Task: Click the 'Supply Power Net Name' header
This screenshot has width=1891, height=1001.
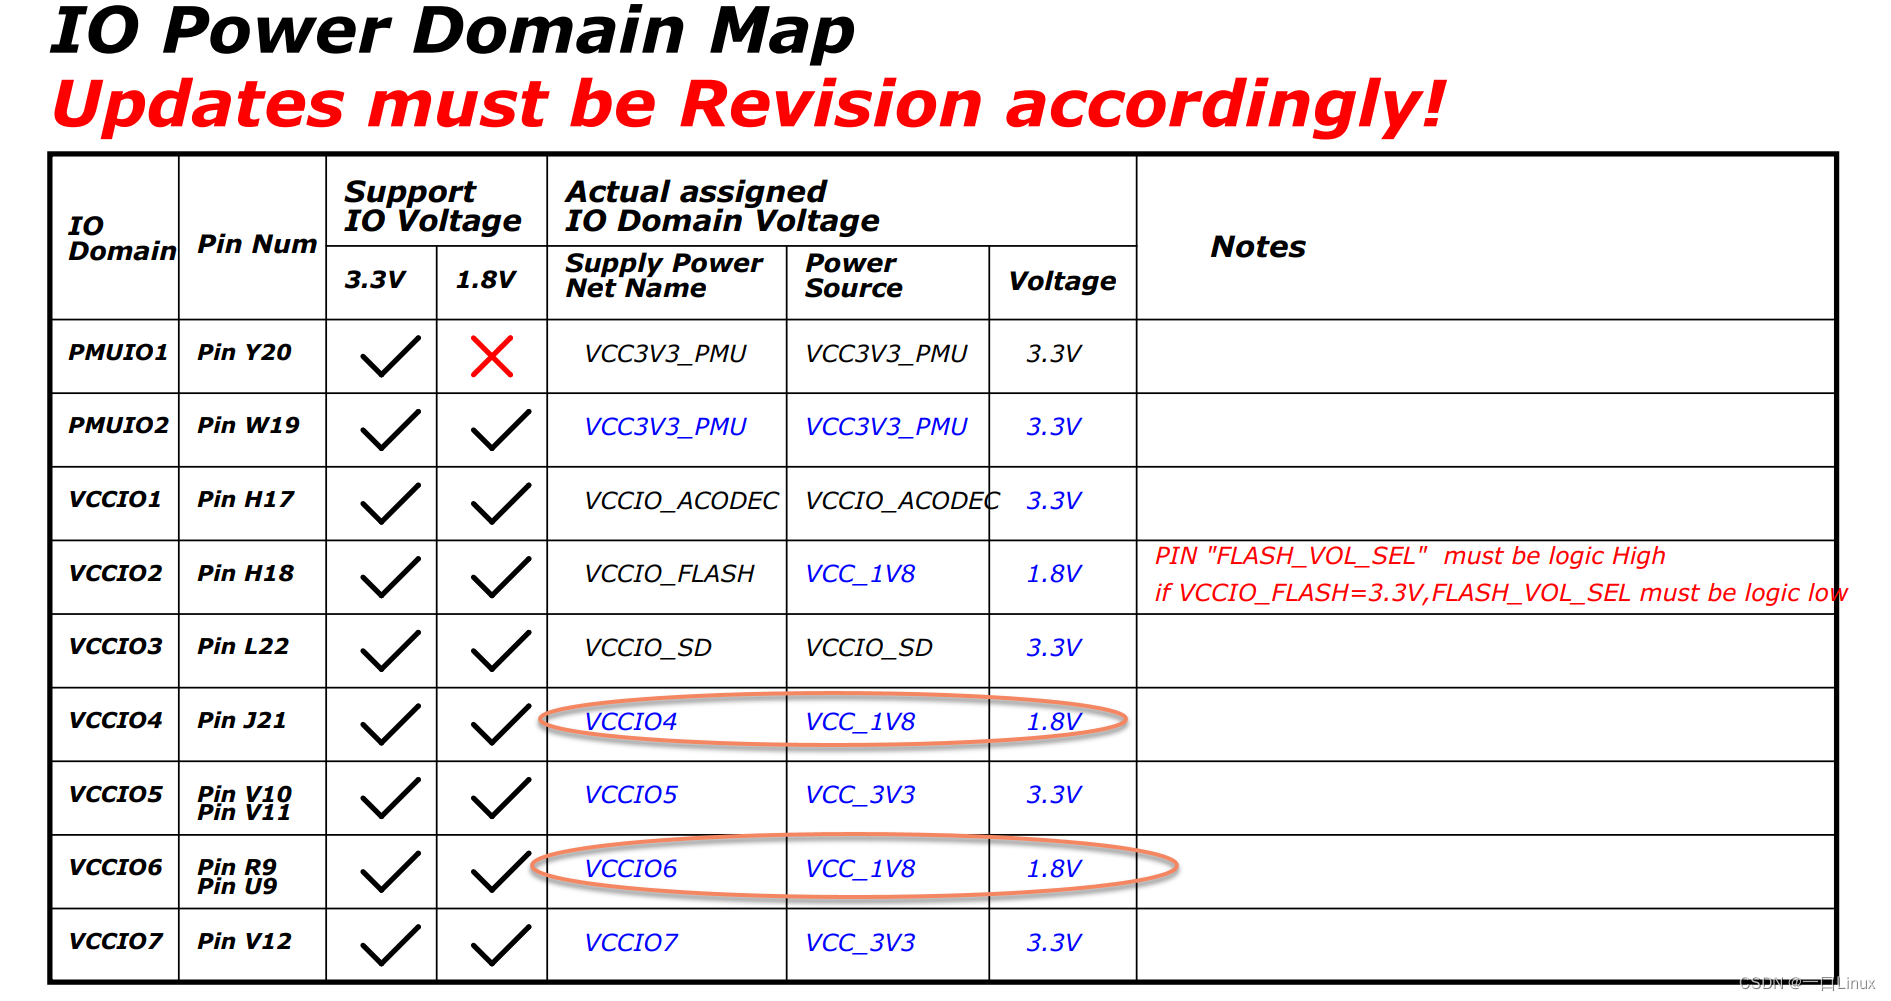Action: [664, 276]
